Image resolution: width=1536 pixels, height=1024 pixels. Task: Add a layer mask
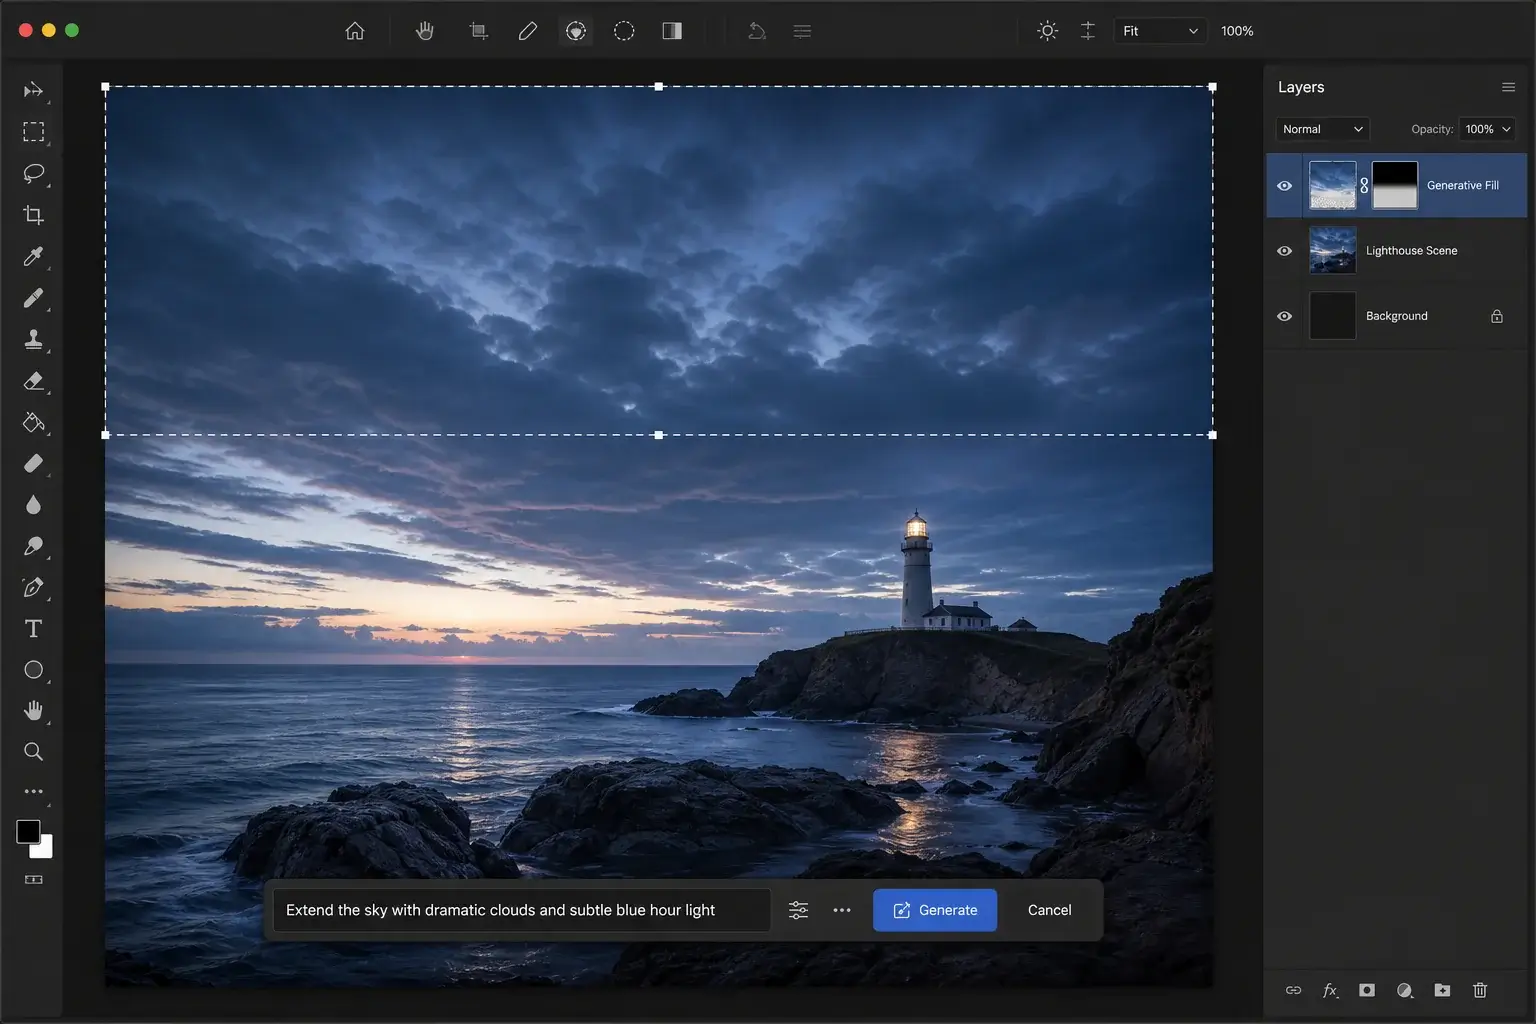coord(1367,990)
